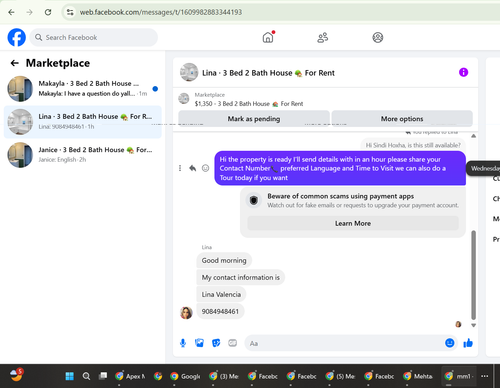This screenshot has height=388, width=500.
Task: Click the microphone voice clip icon
Action: point(183,343)
